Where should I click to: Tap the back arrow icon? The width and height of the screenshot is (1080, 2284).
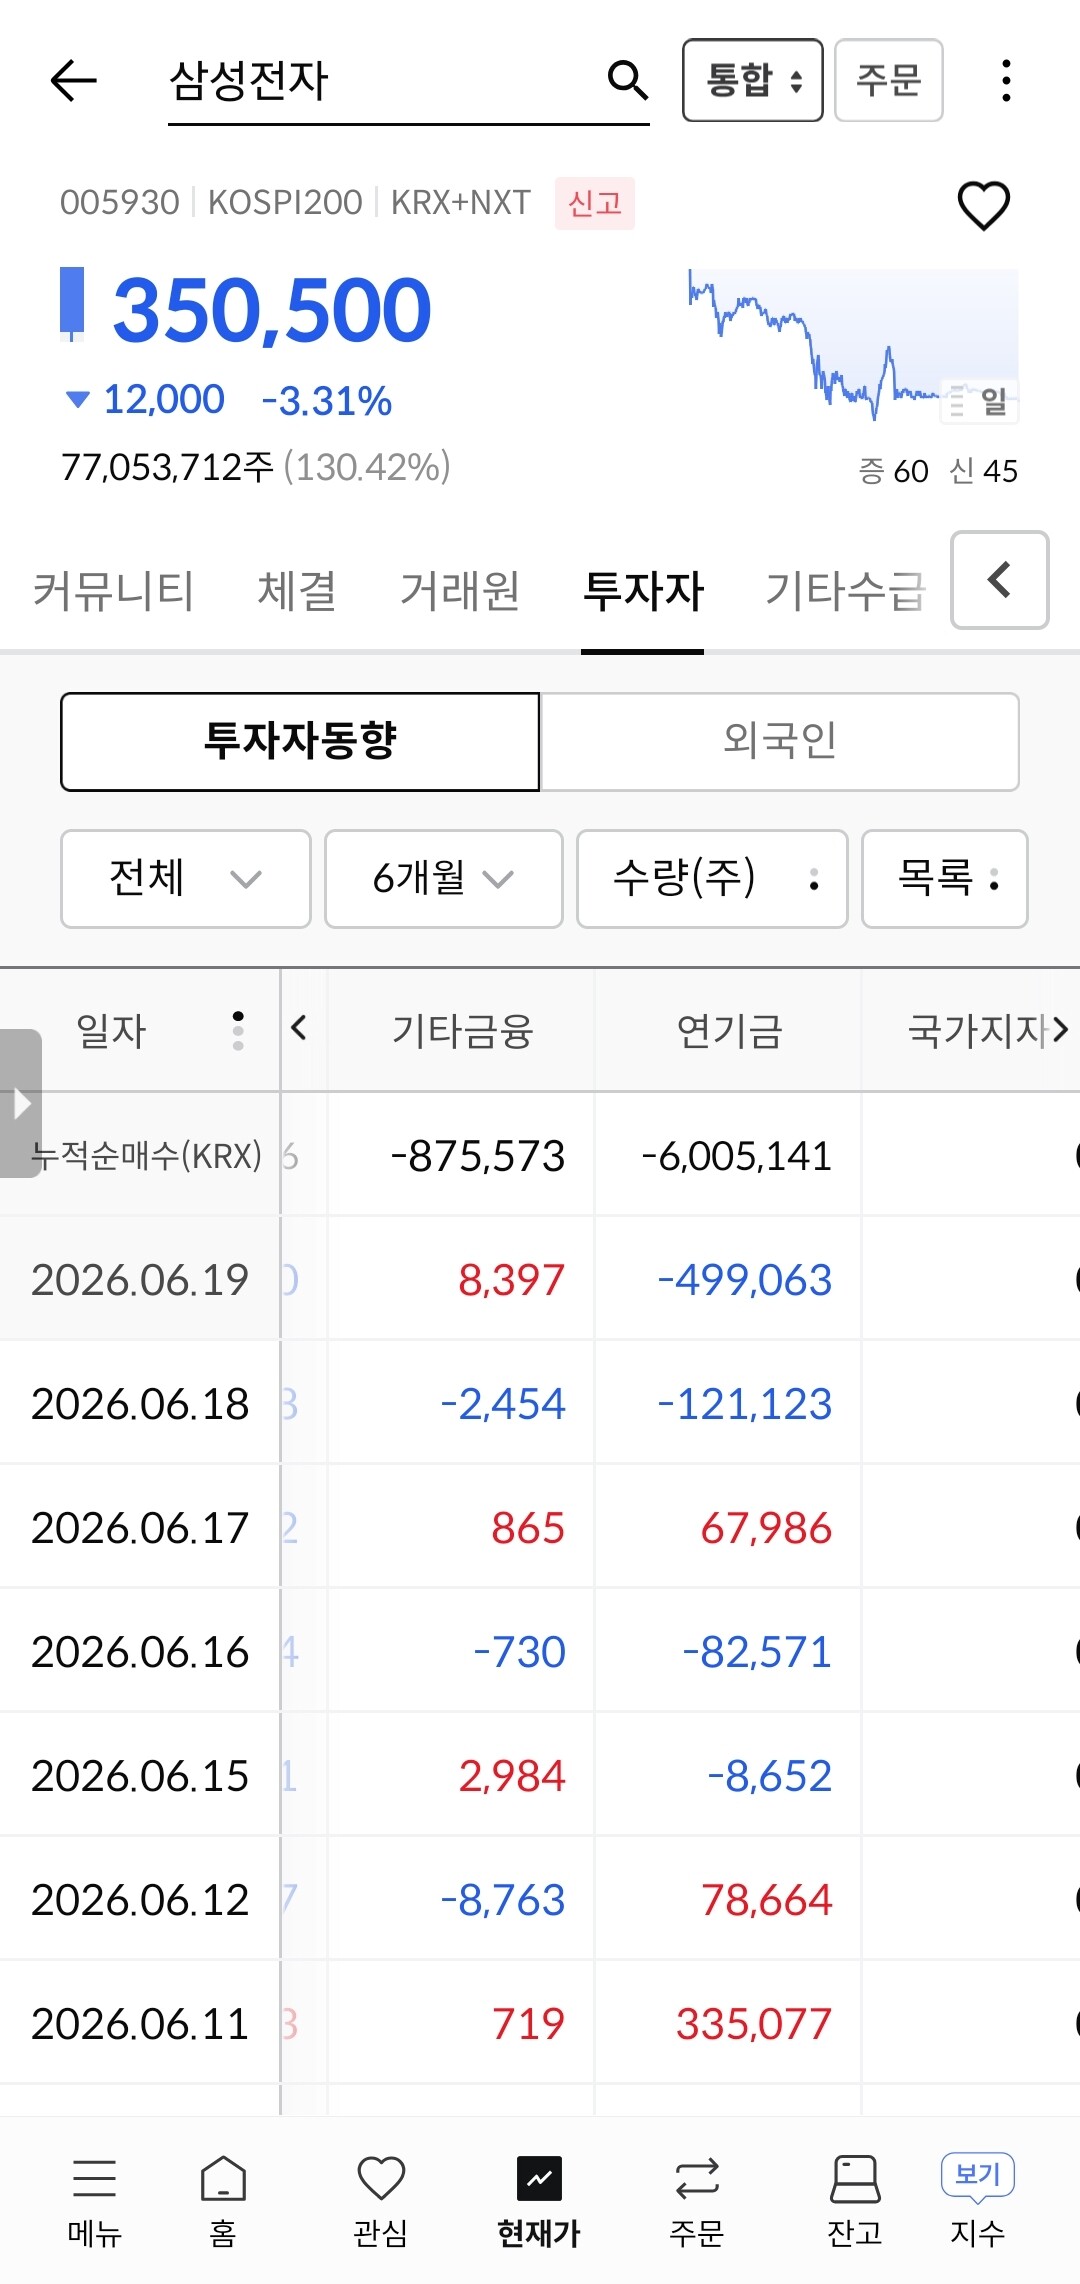coord(73,80)
